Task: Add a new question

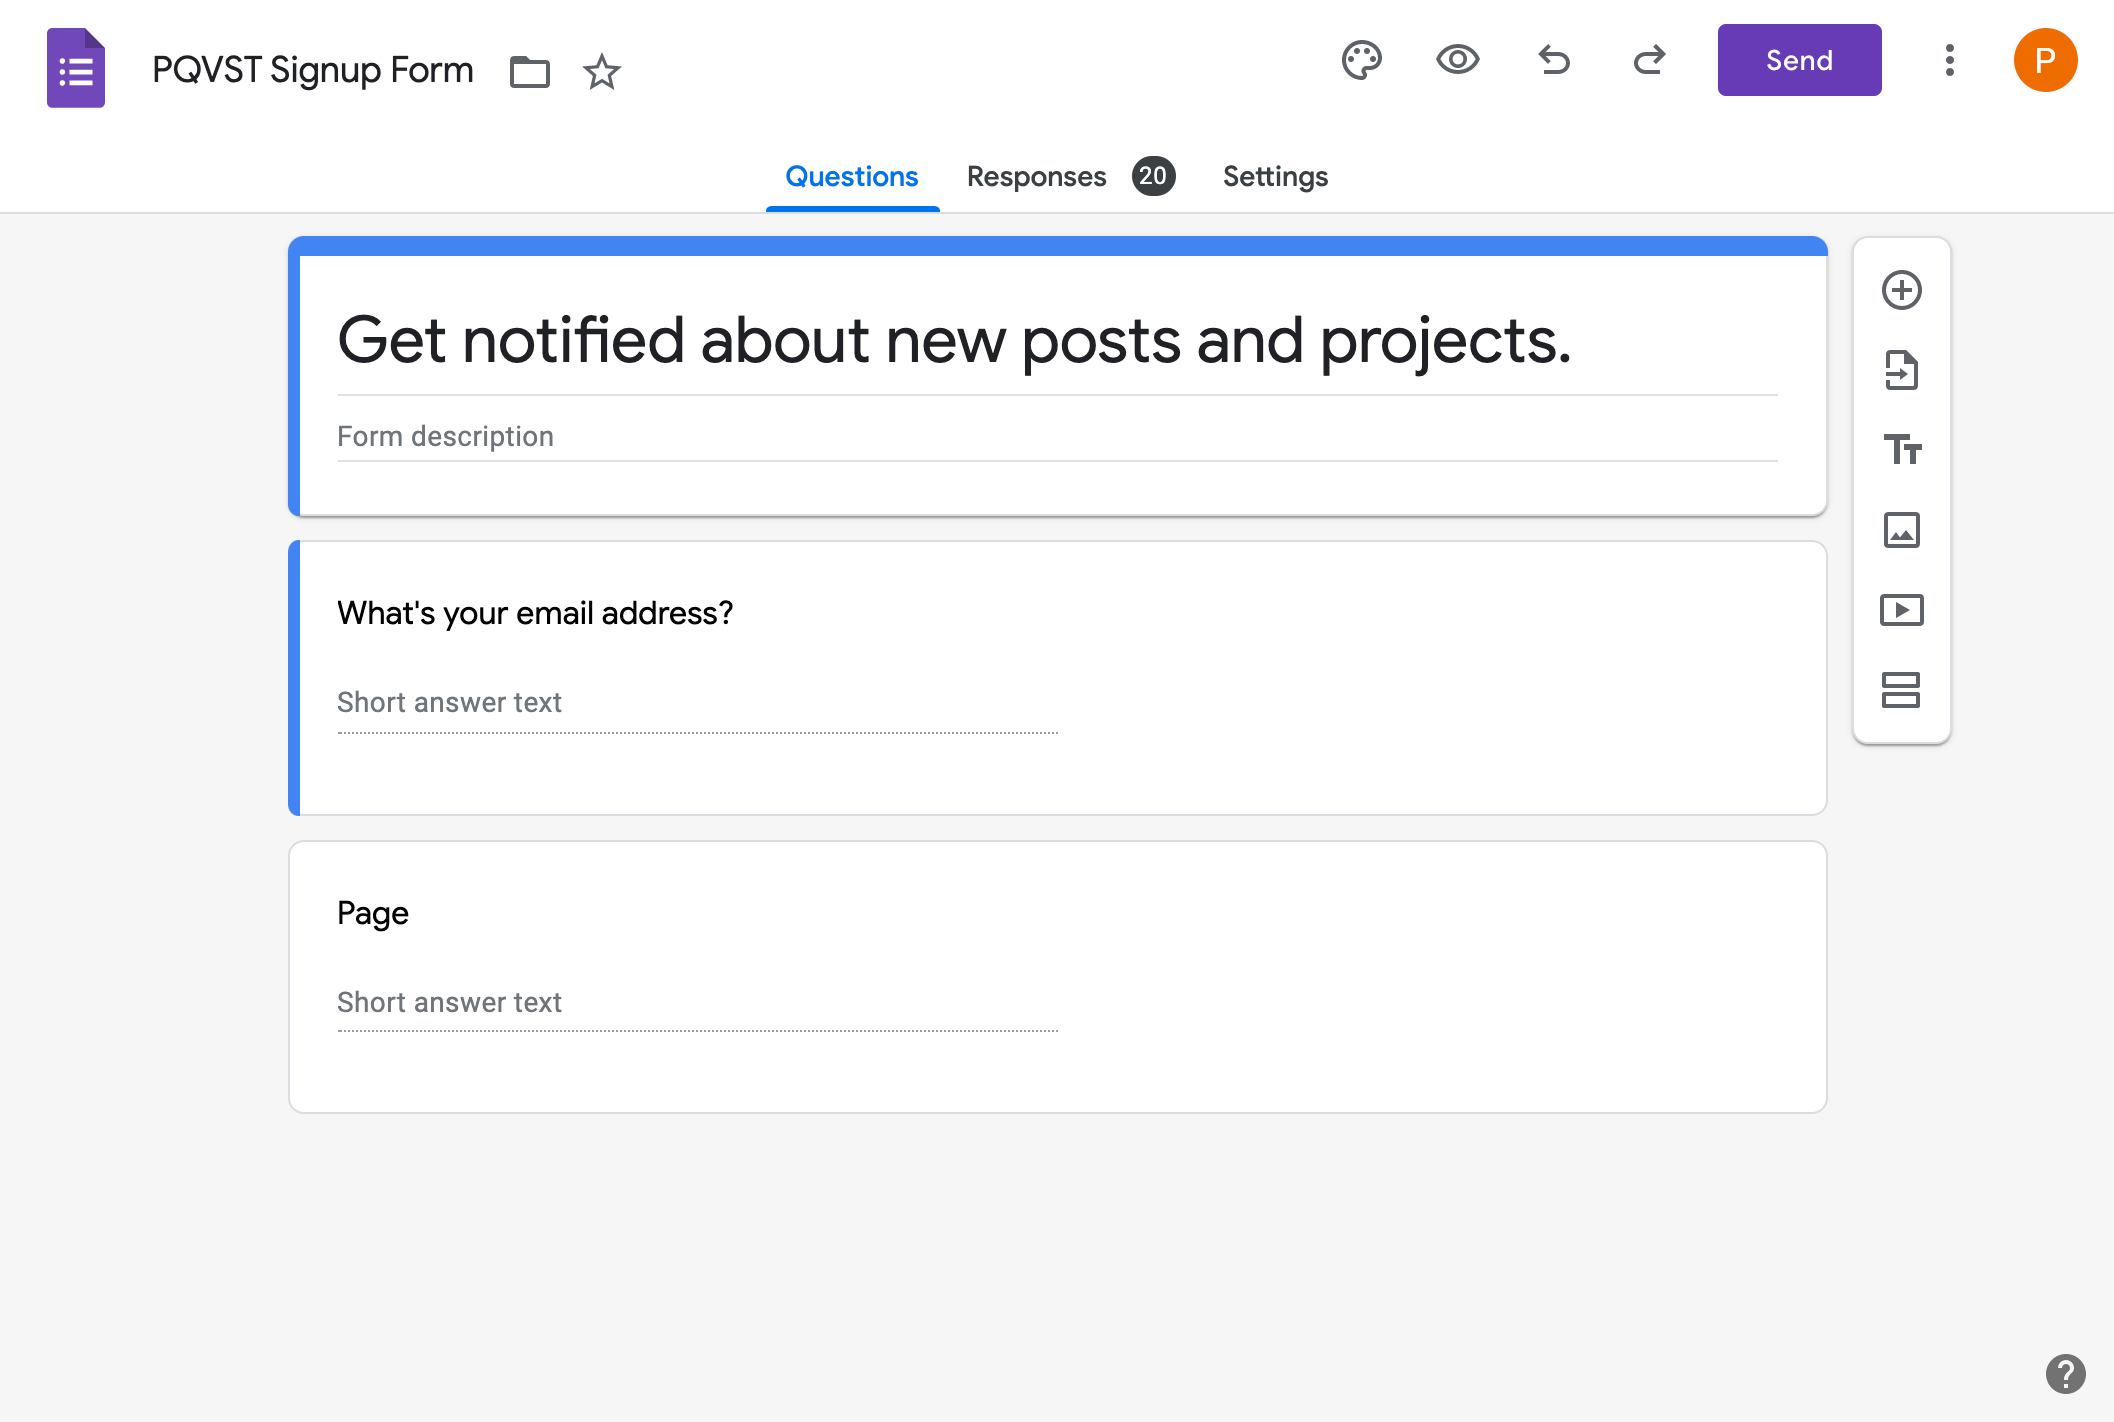Action: [1902, 290]
